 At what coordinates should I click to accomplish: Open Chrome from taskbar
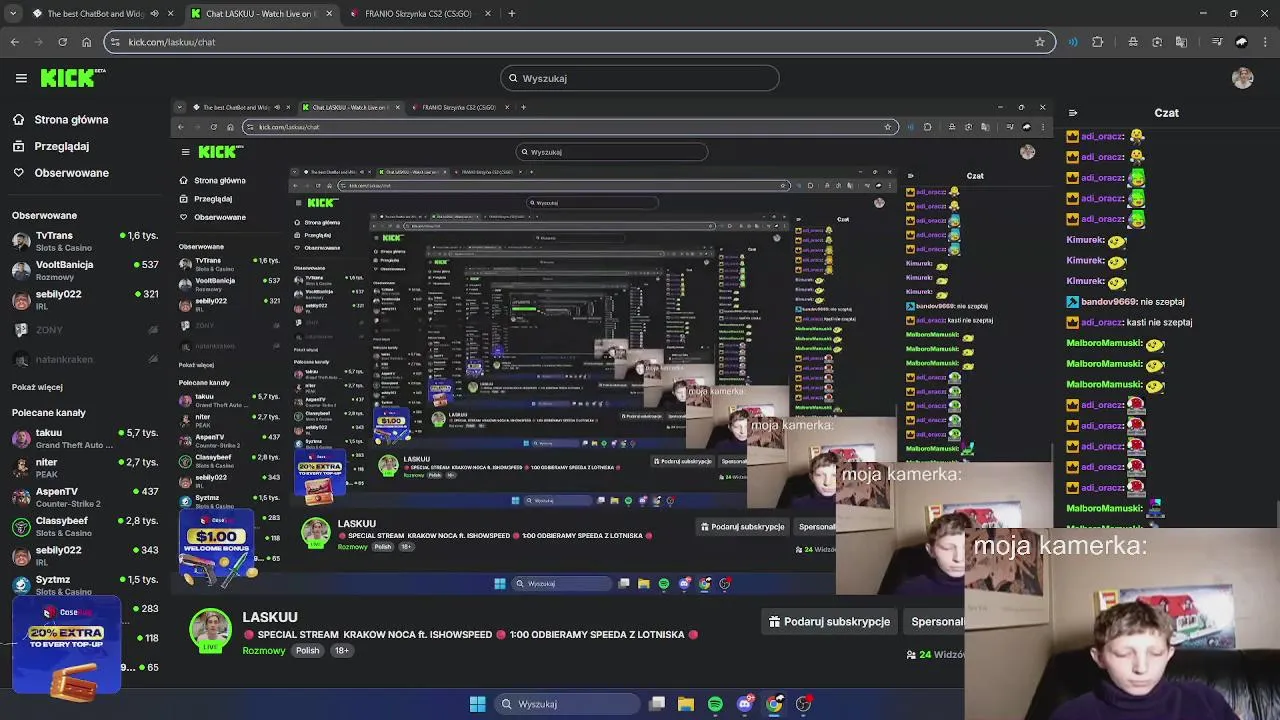click(774, 704)
